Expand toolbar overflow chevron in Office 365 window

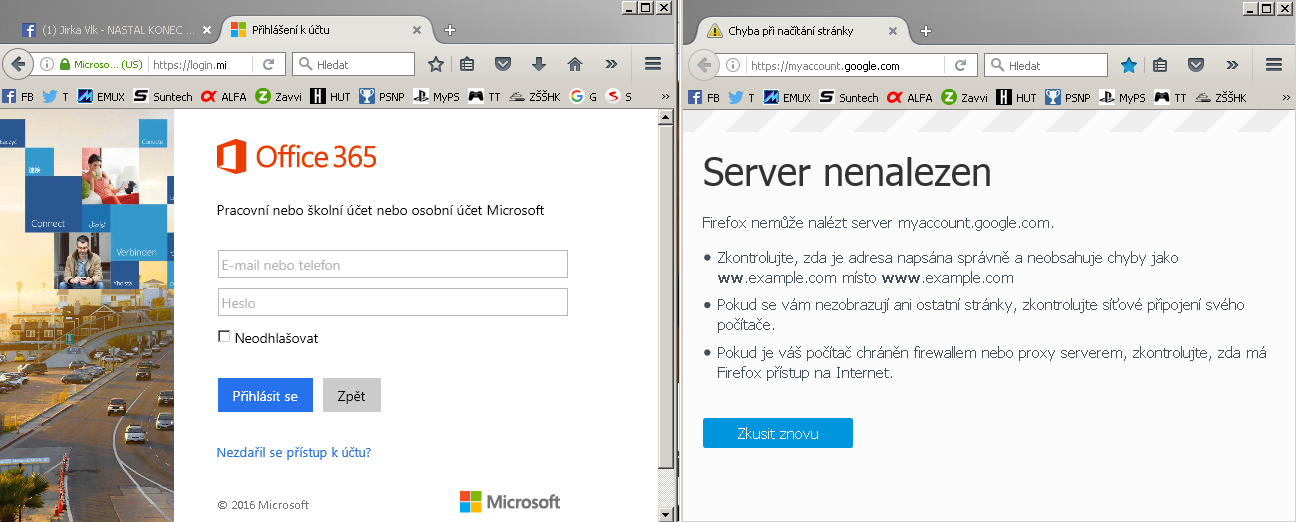(x=611, y=64)
